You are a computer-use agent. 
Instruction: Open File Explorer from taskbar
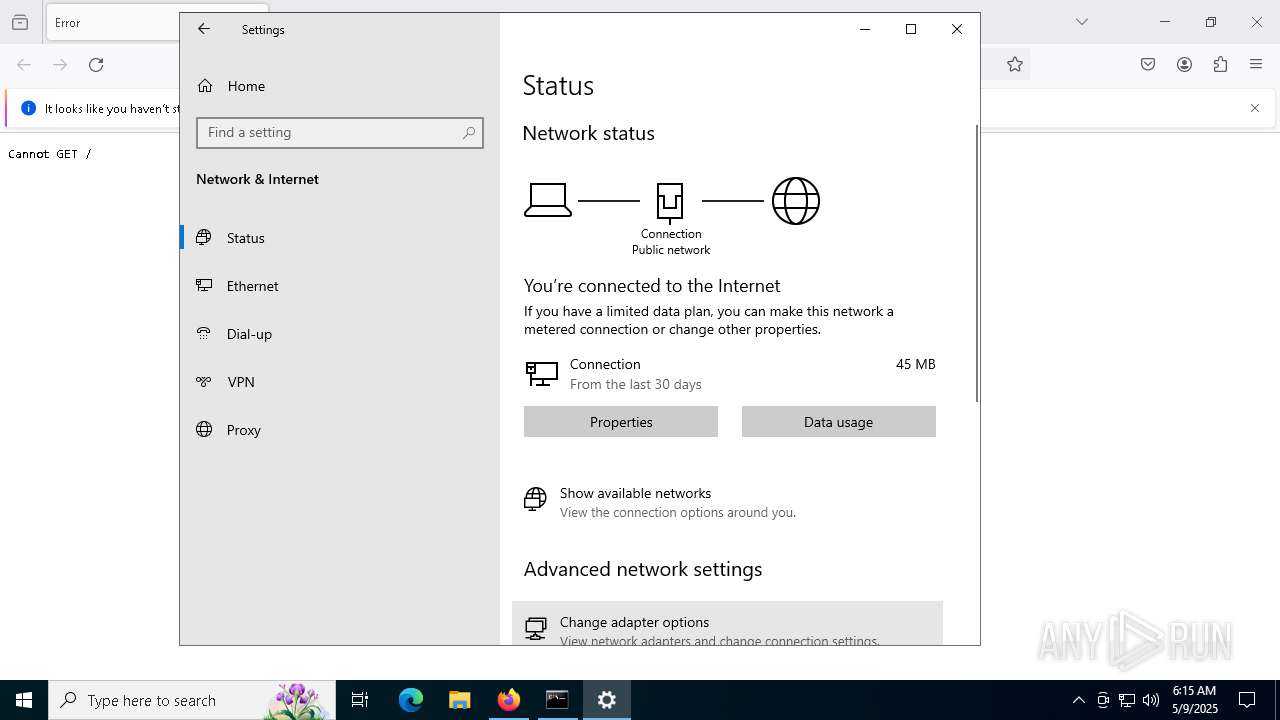tap(460, 700)
